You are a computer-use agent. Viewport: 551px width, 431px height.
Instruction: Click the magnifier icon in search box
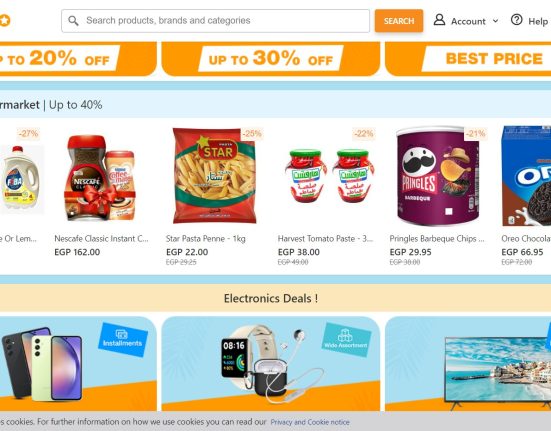(x=73, y=21)
